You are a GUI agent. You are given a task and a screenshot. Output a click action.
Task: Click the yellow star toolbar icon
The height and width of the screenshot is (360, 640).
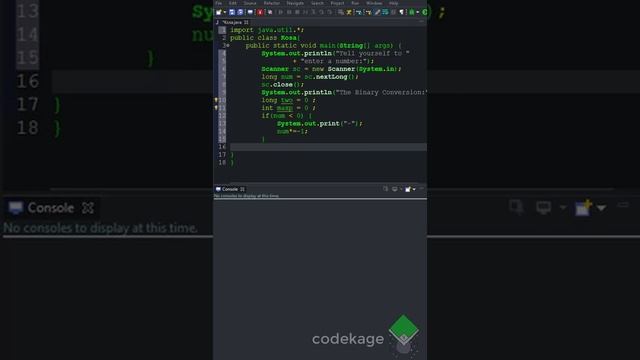click(349, 12)
